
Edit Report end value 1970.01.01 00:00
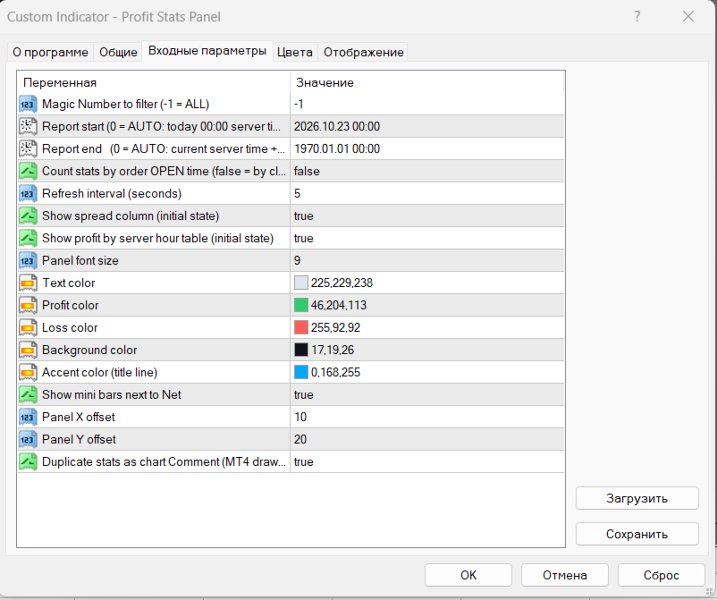point(337,149)
